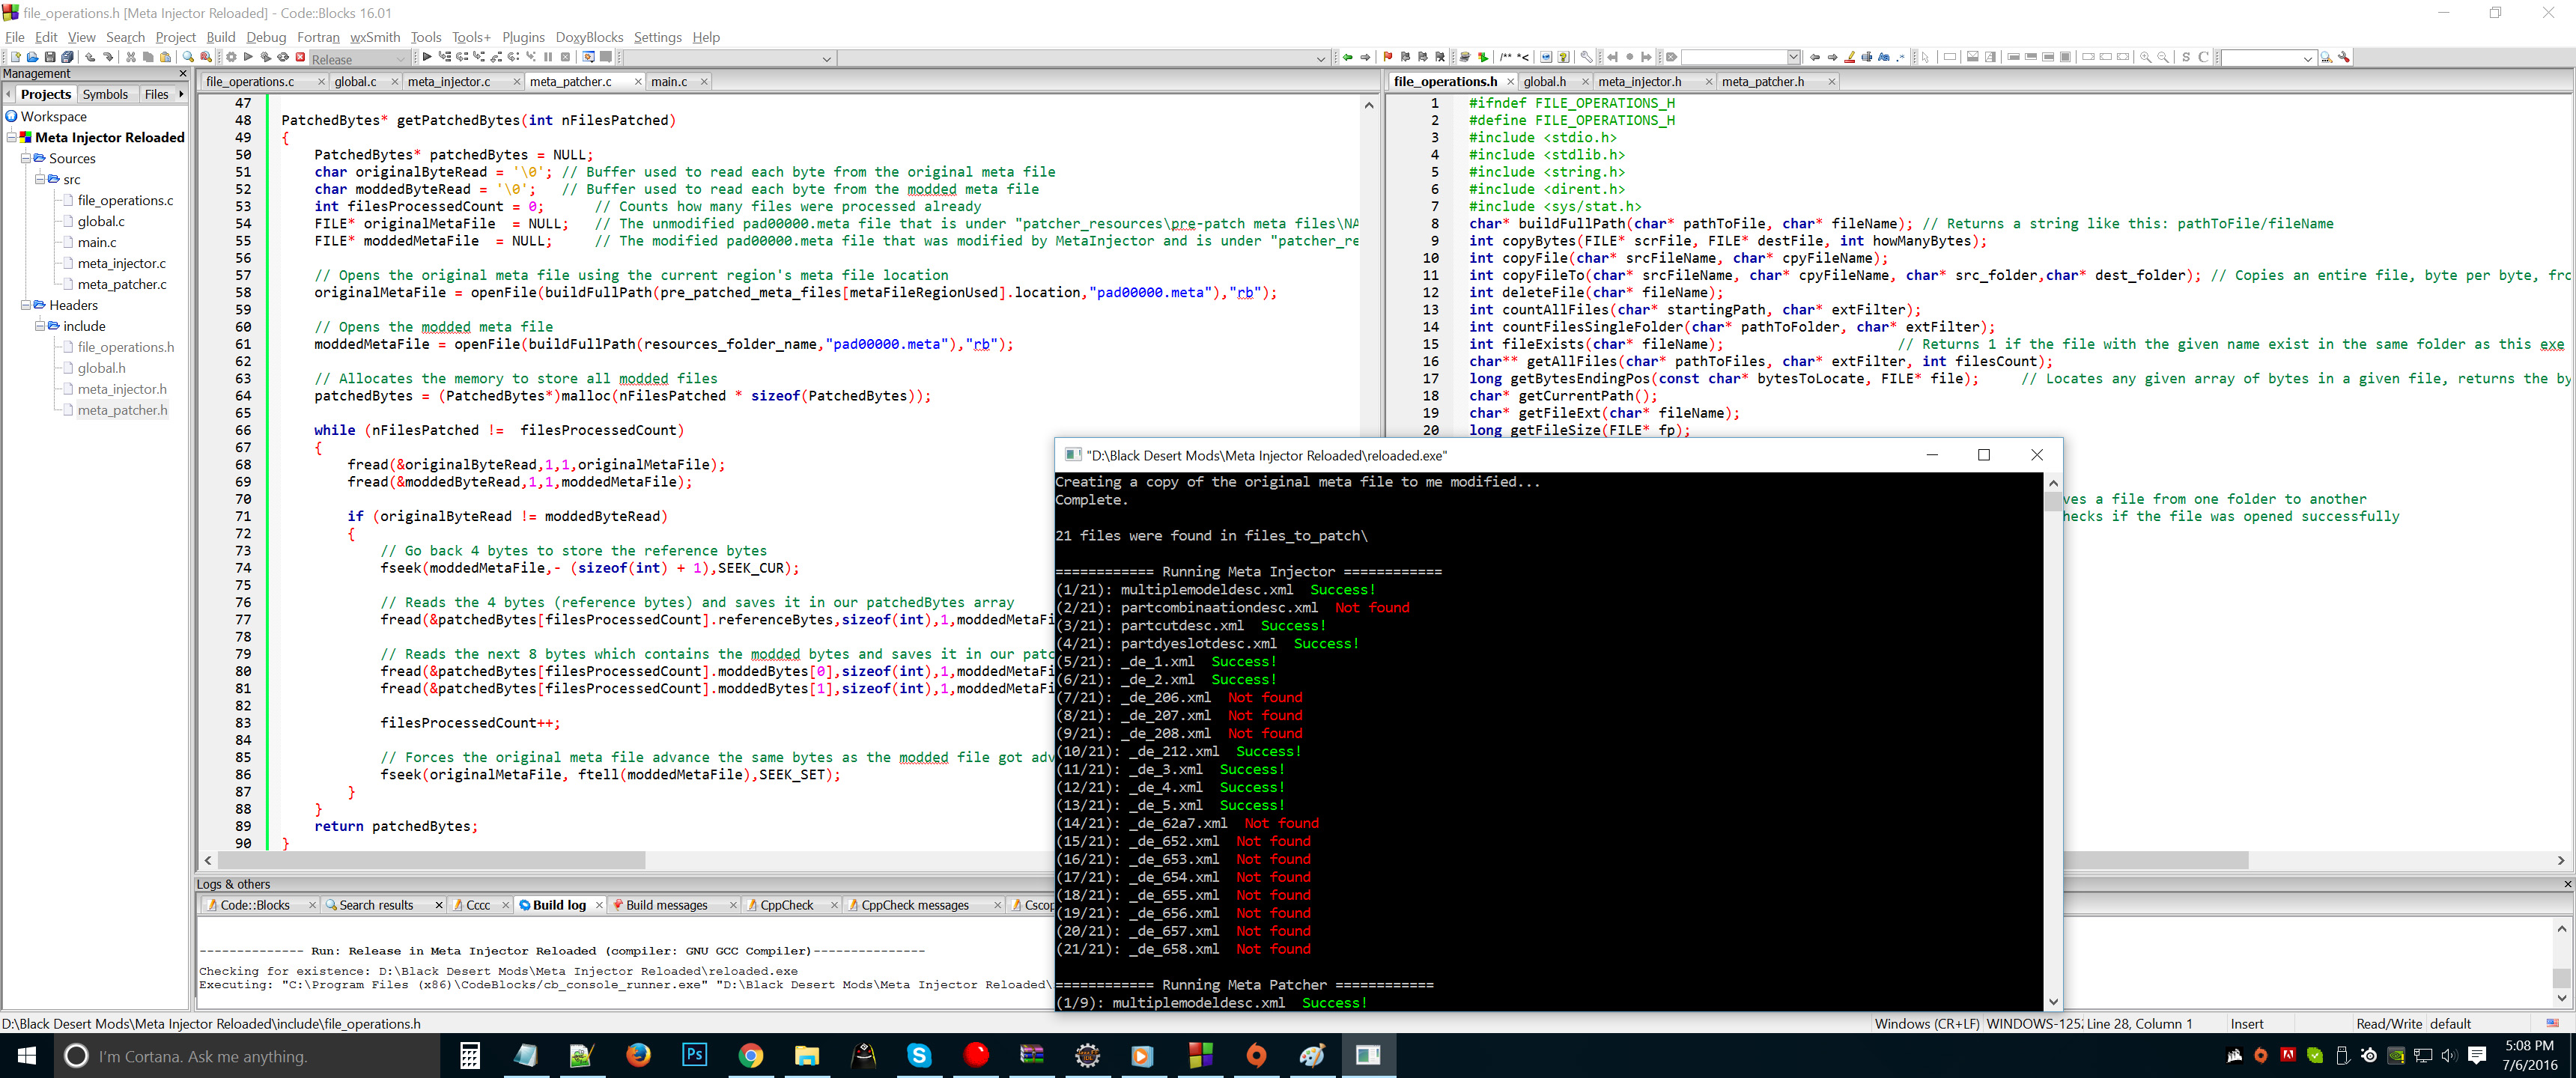Open the Release build target dropdown

pyautogui.click(x=401, y=59)
